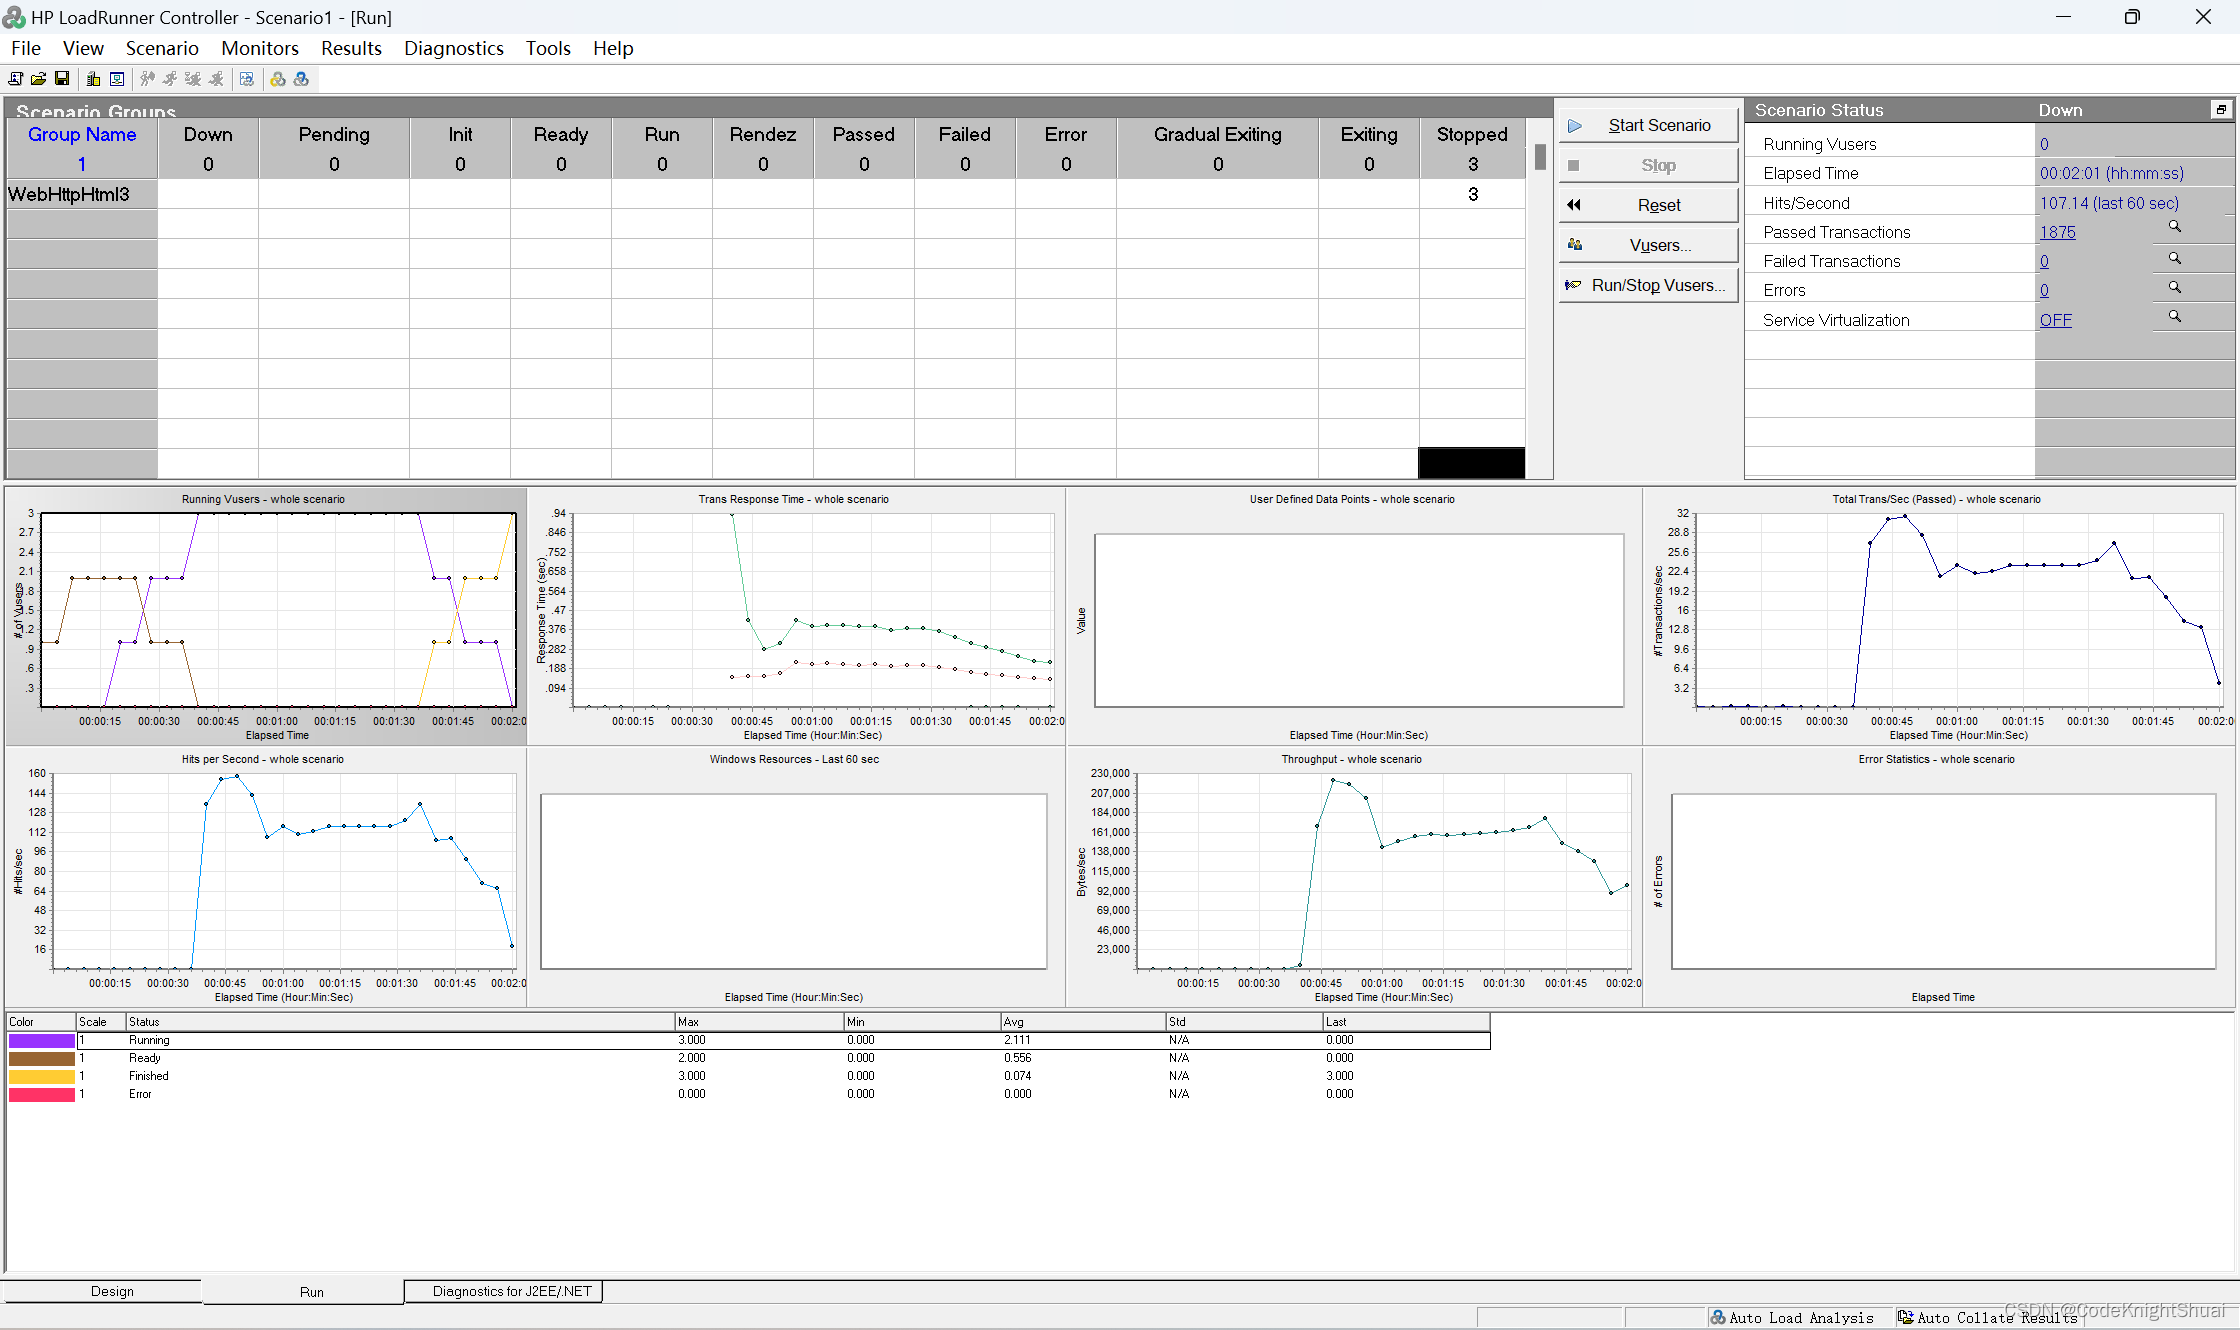Select the Trans Response Time graph
The width and height of the screenshot is (2240, 1330).
796,617
